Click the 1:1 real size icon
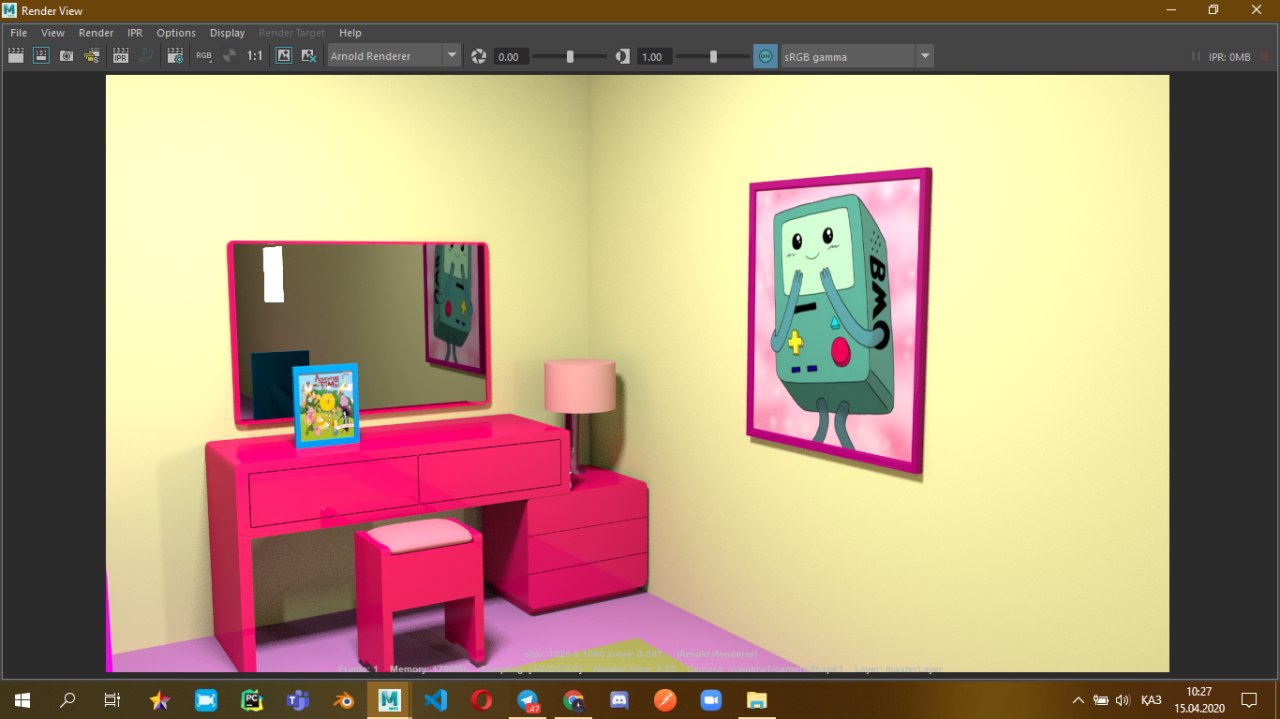1280x719 pixels. (x=255, y=56)
